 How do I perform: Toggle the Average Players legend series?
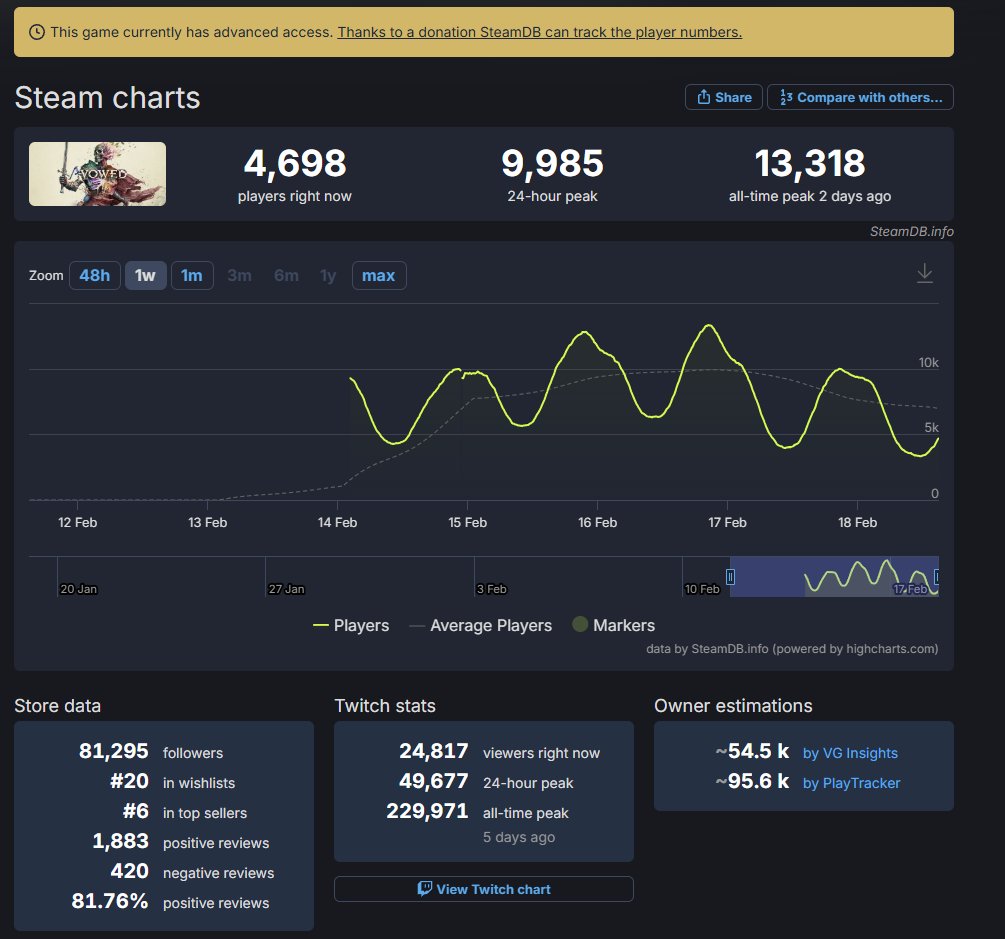[x=481, y=626]
